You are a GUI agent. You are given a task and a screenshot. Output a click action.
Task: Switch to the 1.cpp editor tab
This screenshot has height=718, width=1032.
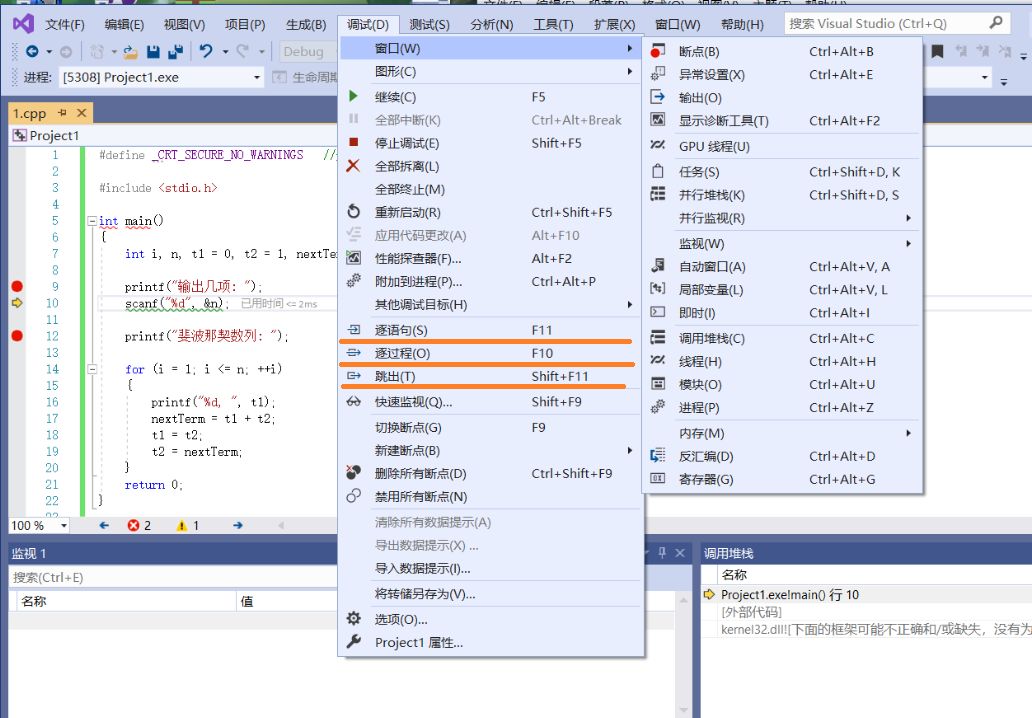click(x=30, y=114)
